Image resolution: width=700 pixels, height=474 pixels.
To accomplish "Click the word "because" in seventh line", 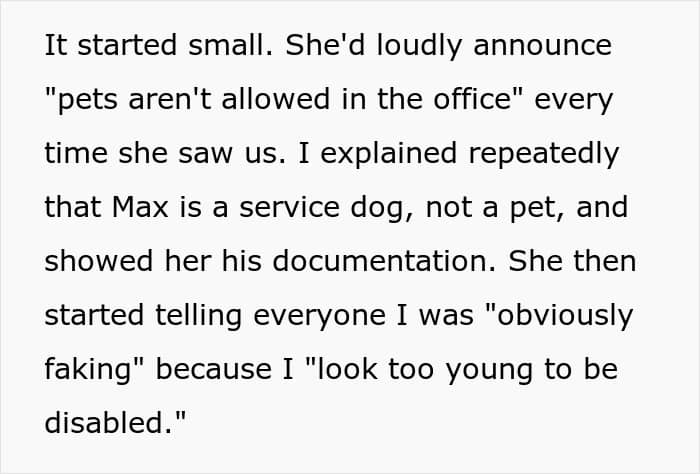I will (x=213, y=370).
